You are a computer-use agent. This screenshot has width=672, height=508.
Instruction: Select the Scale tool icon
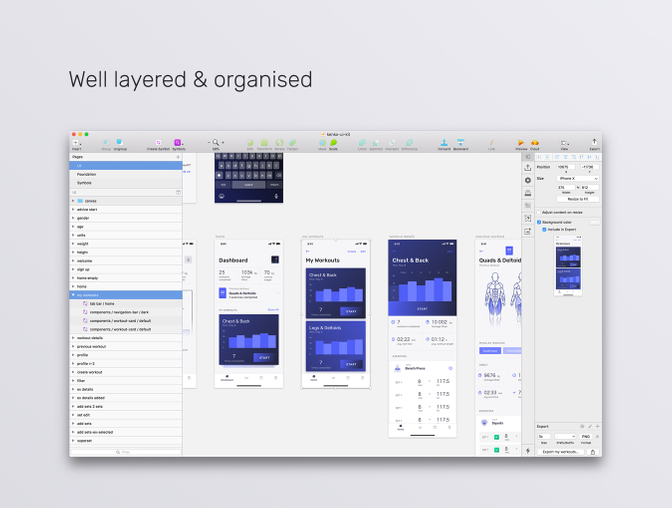[333, 143]
